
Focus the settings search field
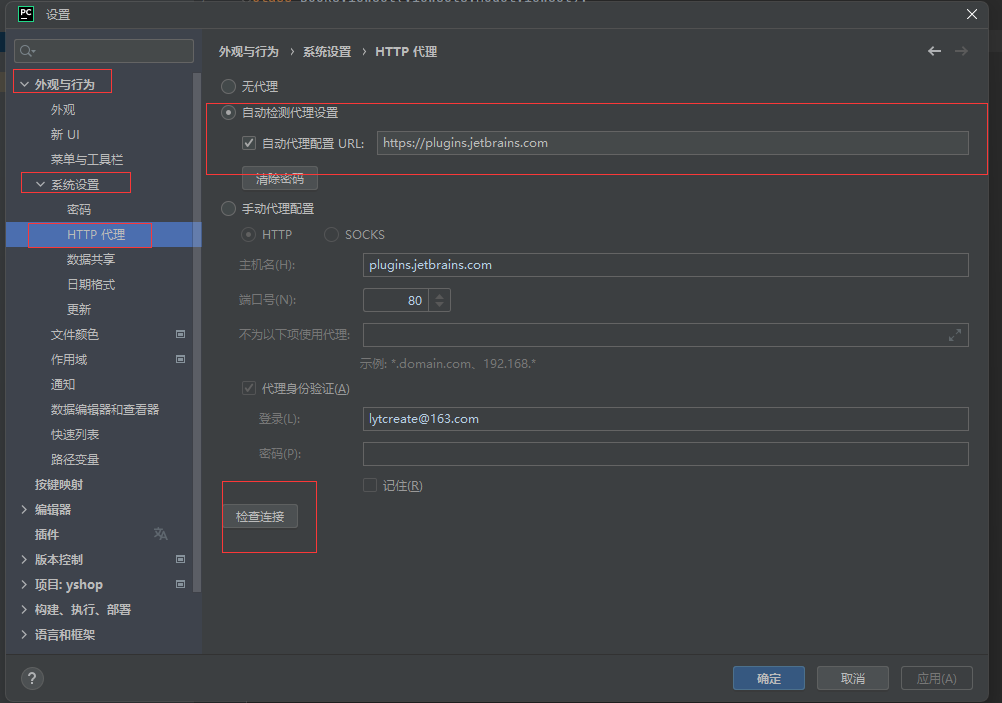(104, 51)
